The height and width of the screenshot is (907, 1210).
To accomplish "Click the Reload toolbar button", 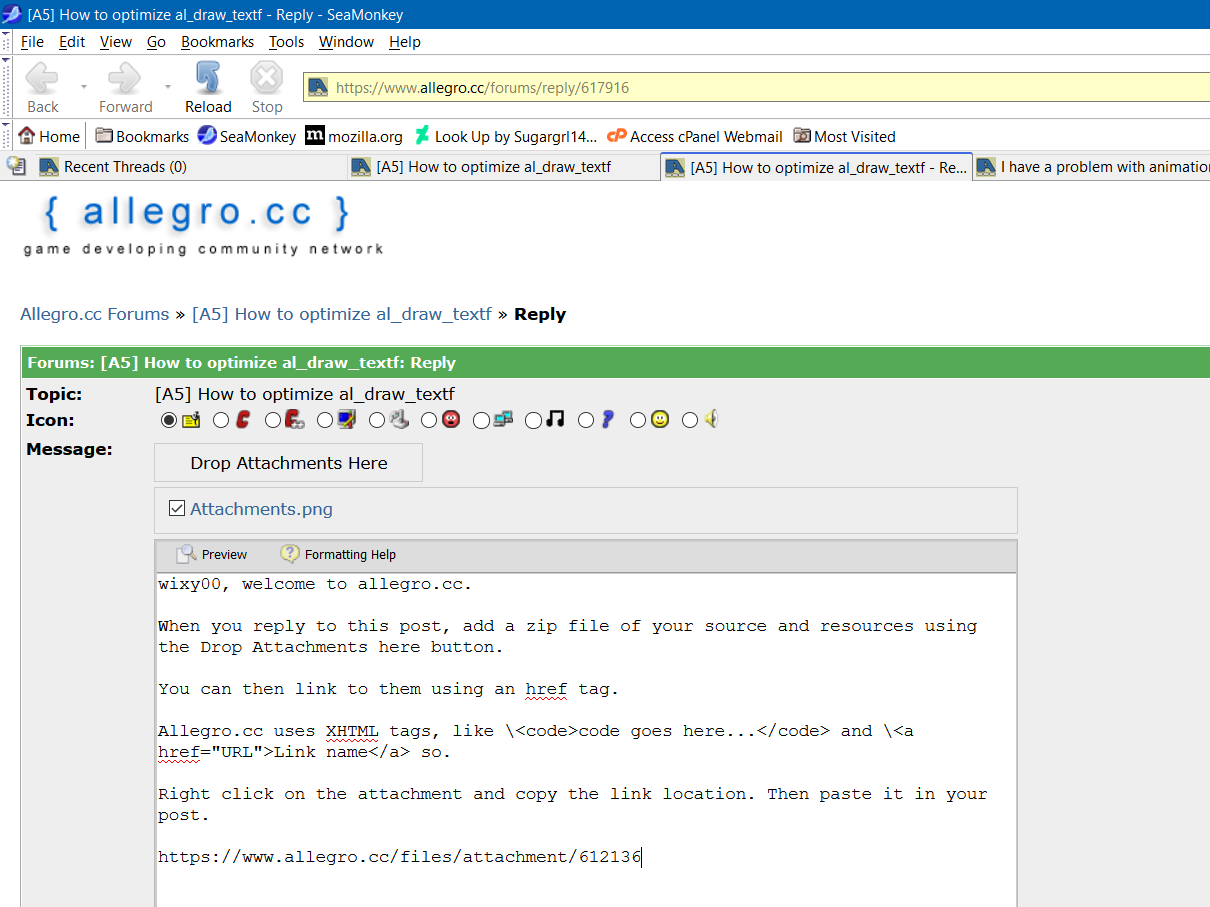I will 208,87.
